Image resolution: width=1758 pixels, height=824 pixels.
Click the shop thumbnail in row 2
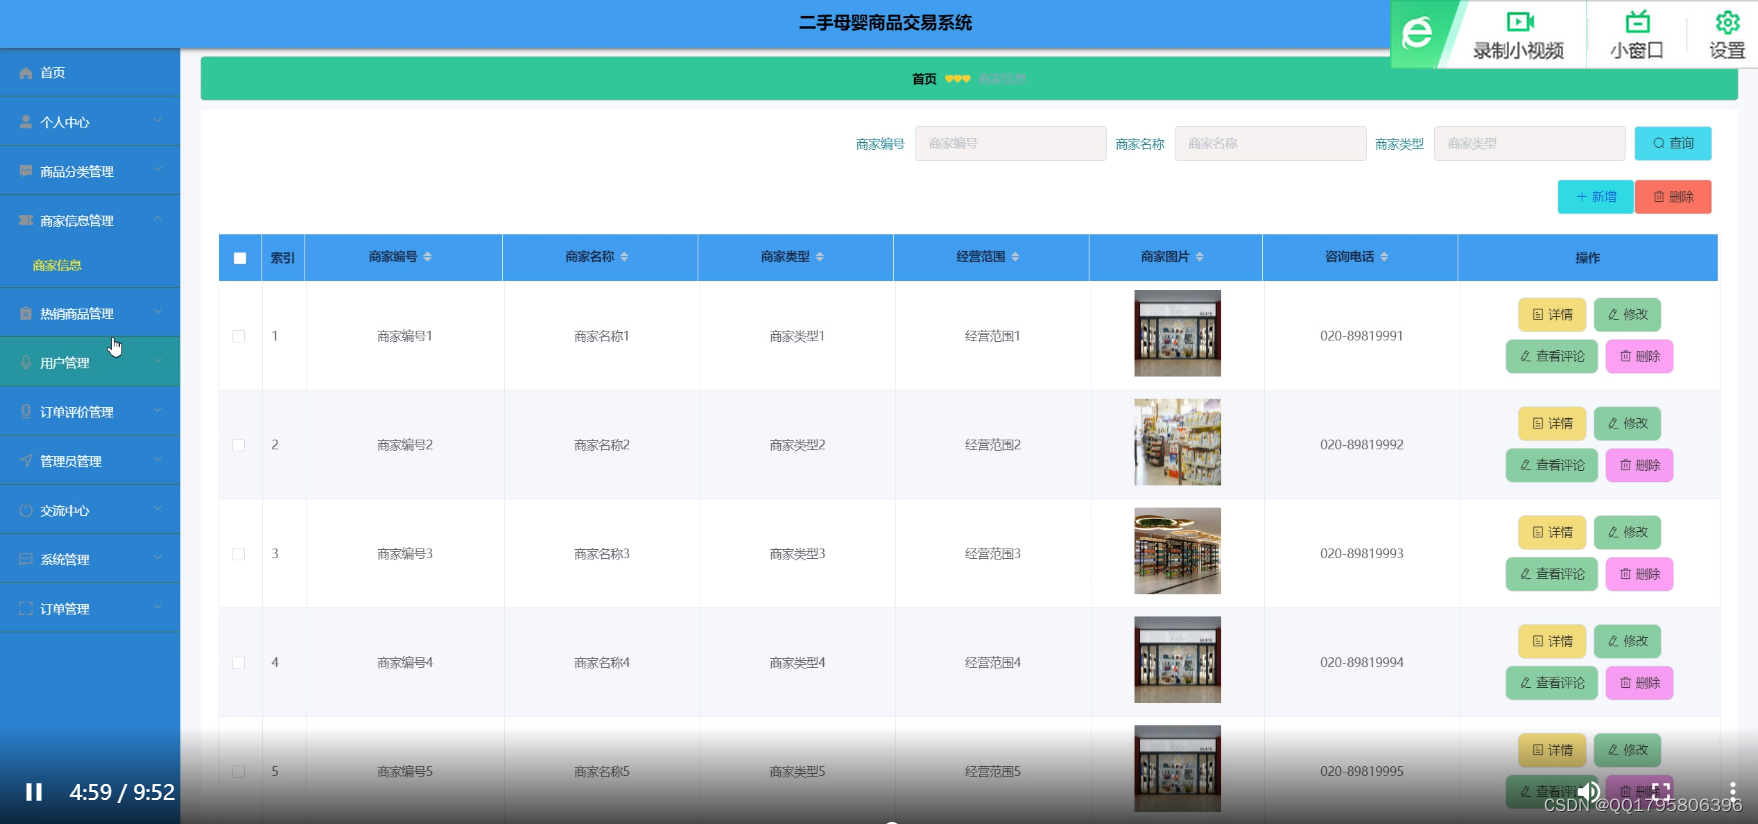click(x=1177, y=442)
